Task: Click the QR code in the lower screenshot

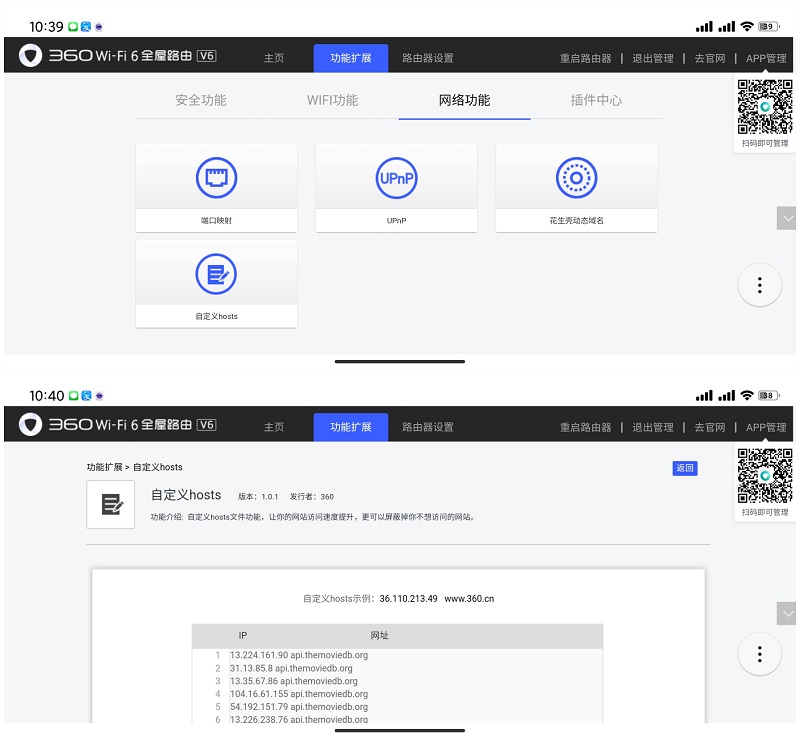Action: (x=765, y=475)
